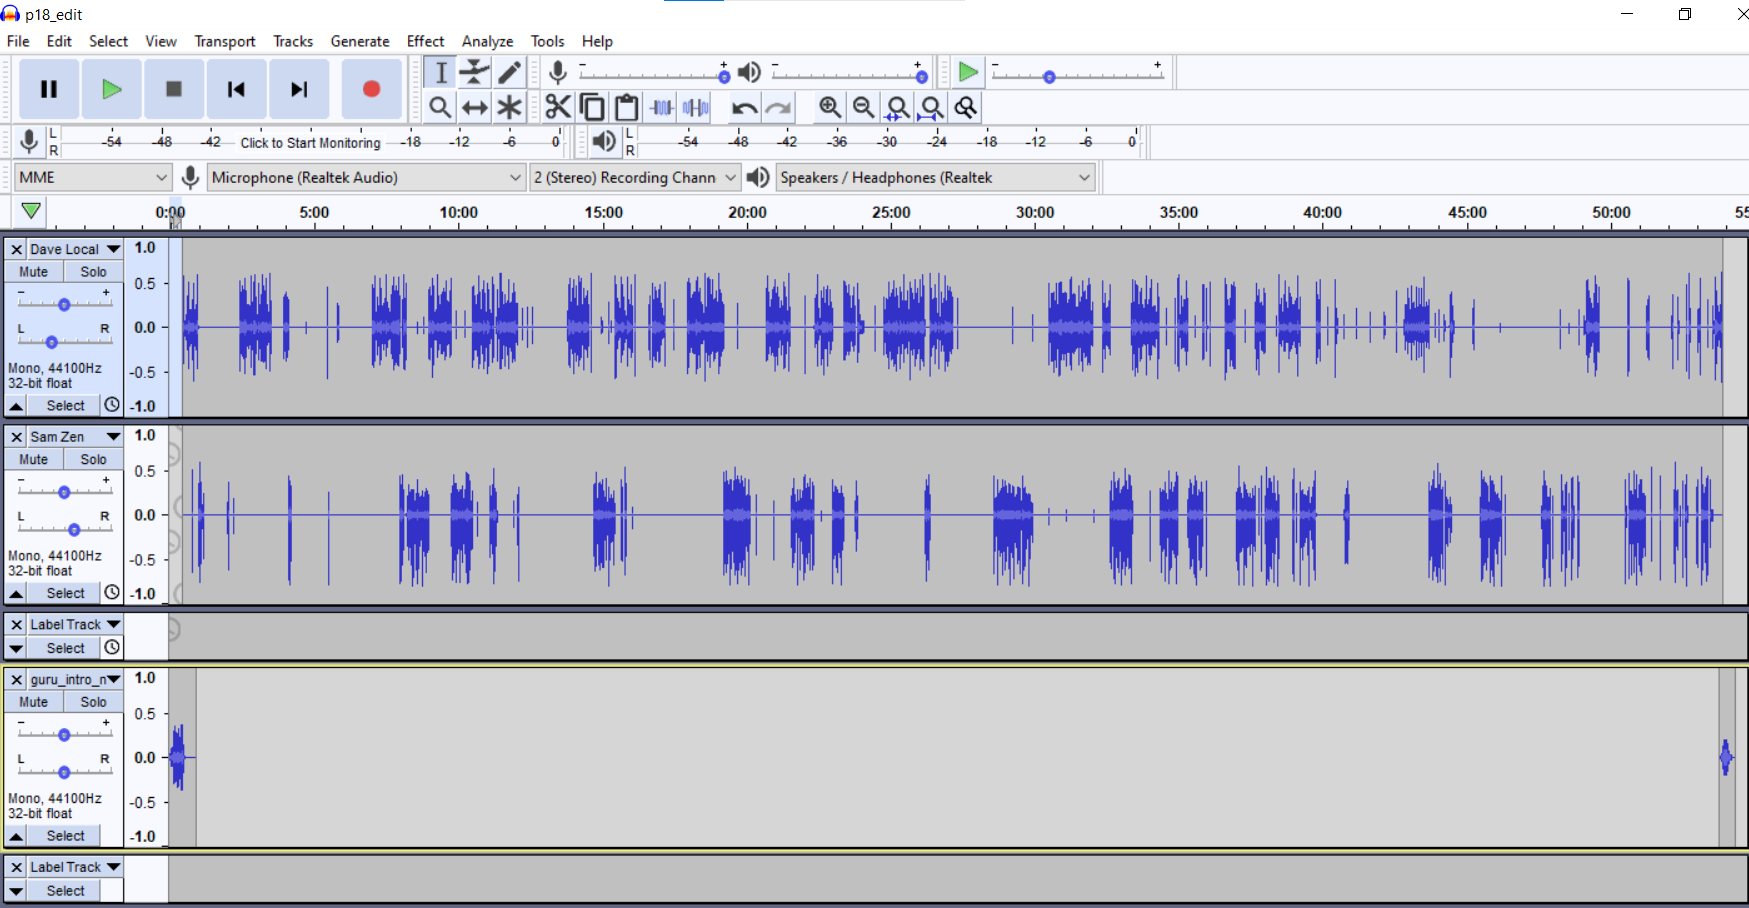The width and height of the screenshot is (1749, 908).
Task: Select the Draw tool pencil
Action: click(508, 71)
